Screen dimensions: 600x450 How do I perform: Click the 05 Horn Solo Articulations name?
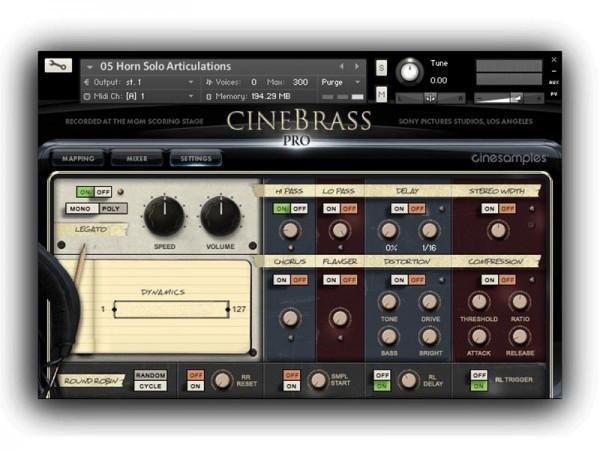coord(165,67)
